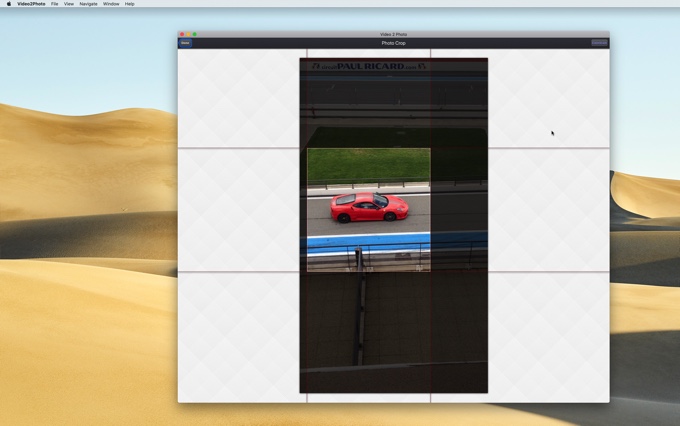Click the Back button in Photo Crop
Screen dimensions: 680x426
tap(185, 43)
